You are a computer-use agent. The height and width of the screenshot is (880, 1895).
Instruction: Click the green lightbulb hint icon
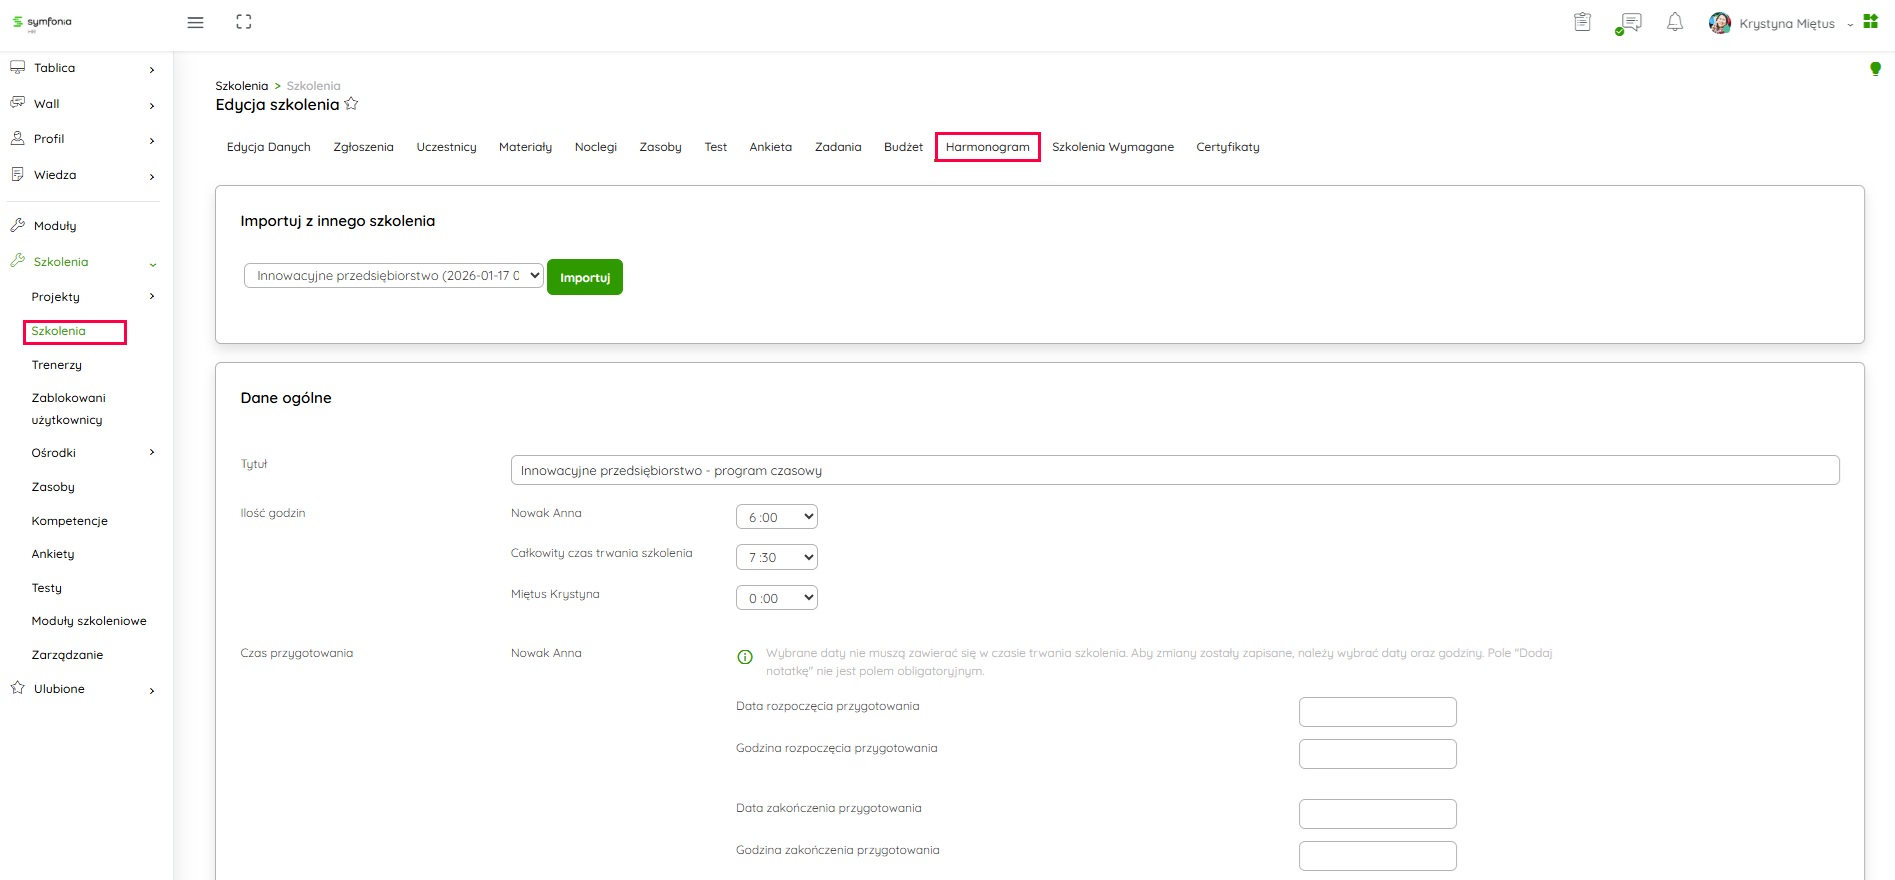(1875, 69)
